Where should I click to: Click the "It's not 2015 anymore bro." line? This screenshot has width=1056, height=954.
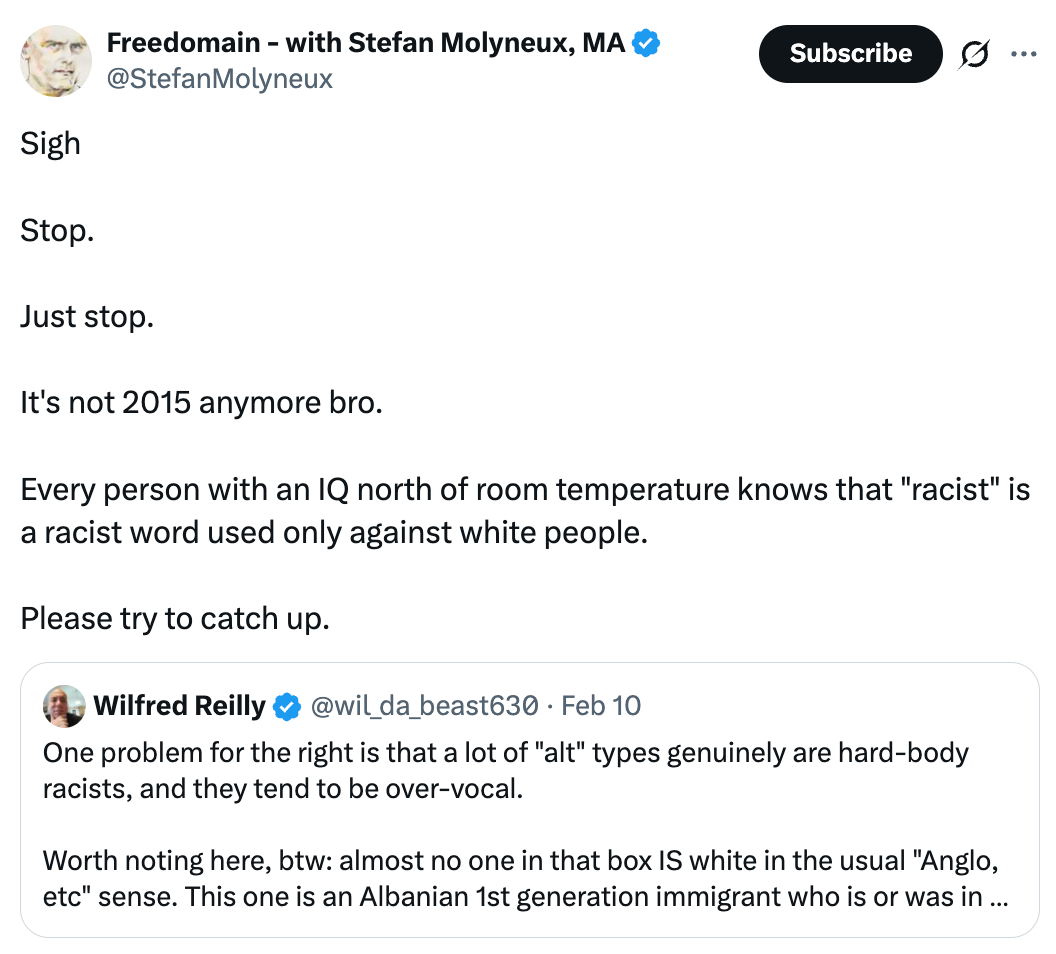point(201,403)
